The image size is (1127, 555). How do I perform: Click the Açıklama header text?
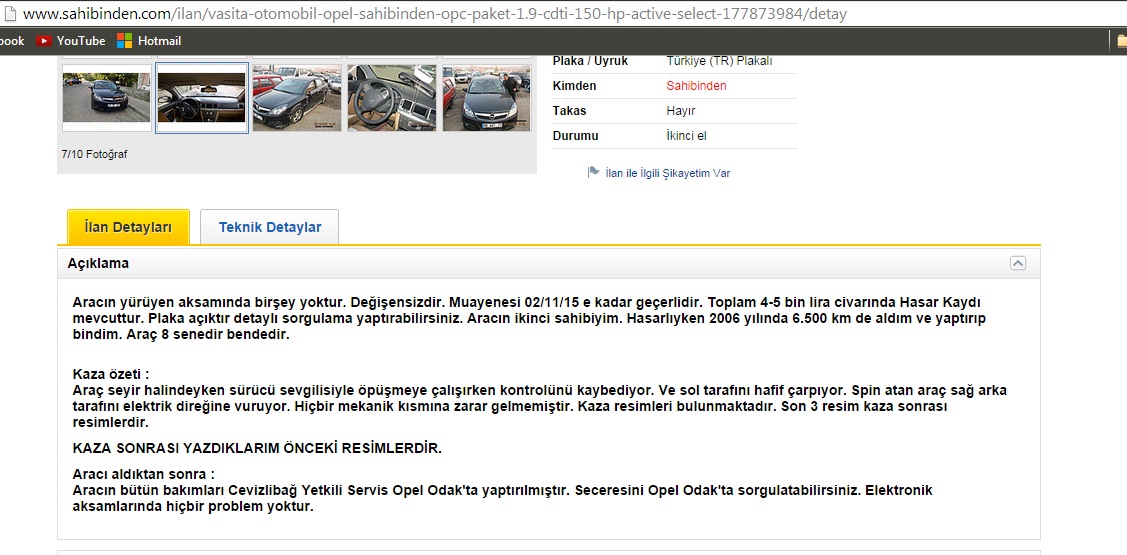click(98, 263)
